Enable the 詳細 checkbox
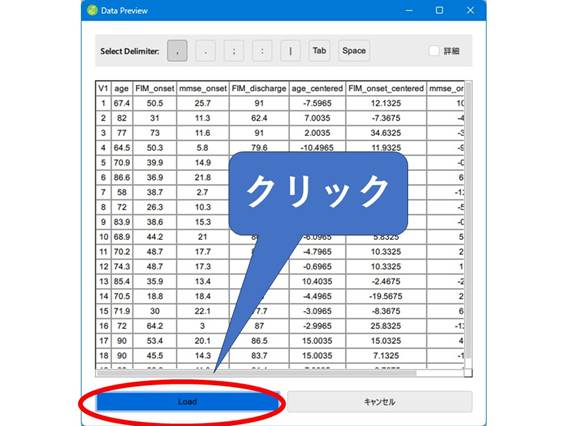This screenshot has height=426, width=567. click(434, 51)
